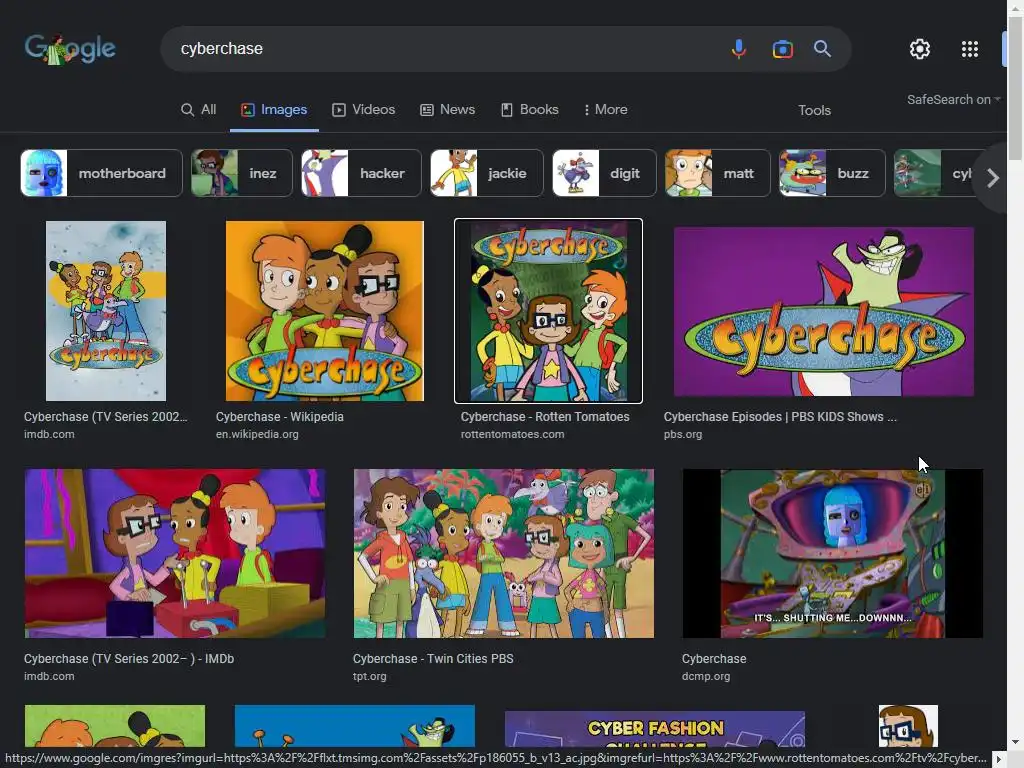The width and height of the screenshot is (1024, 768).
Task: Filter results by the inez chip
Action: 242,173
